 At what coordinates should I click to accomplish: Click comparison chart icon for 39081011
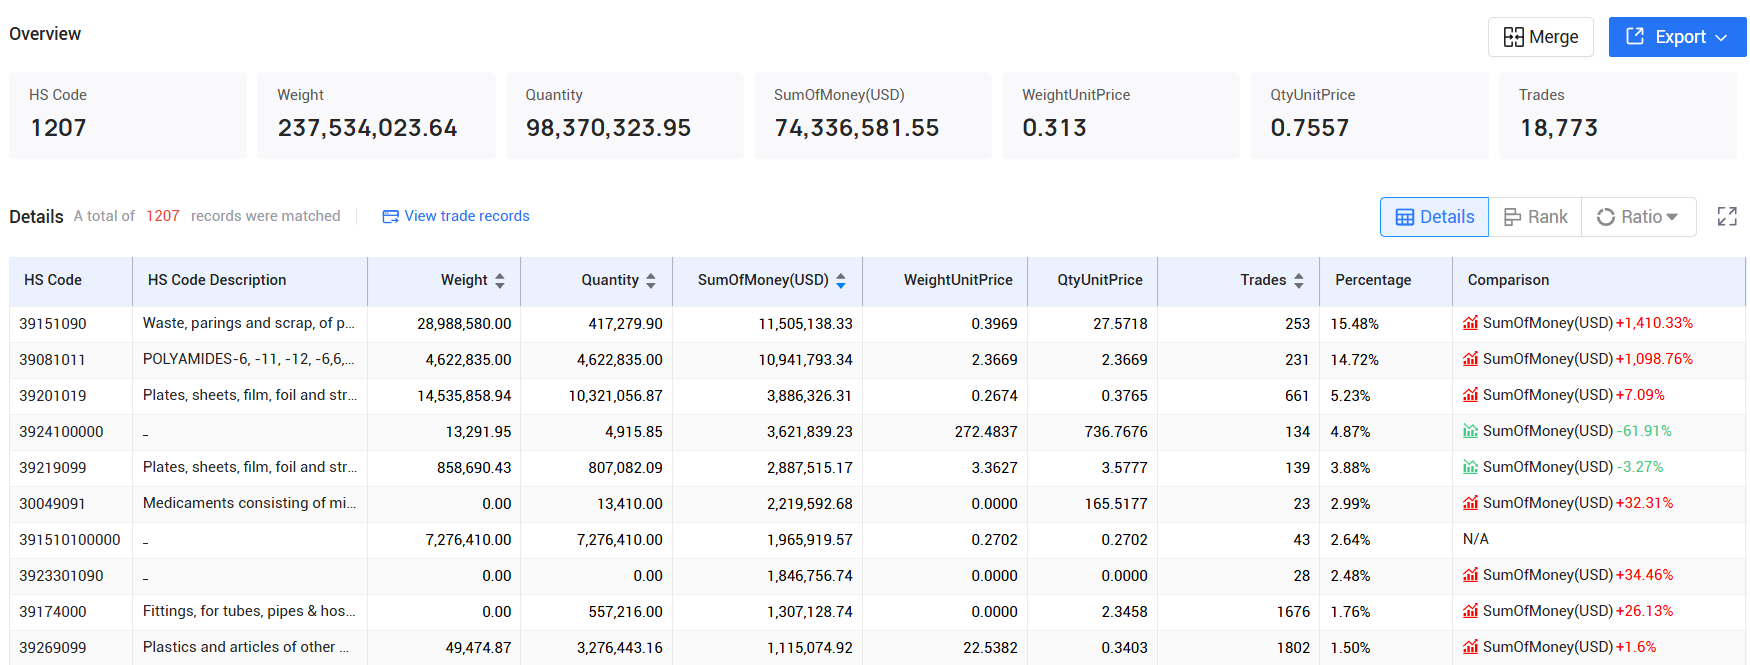[1470, 359]
